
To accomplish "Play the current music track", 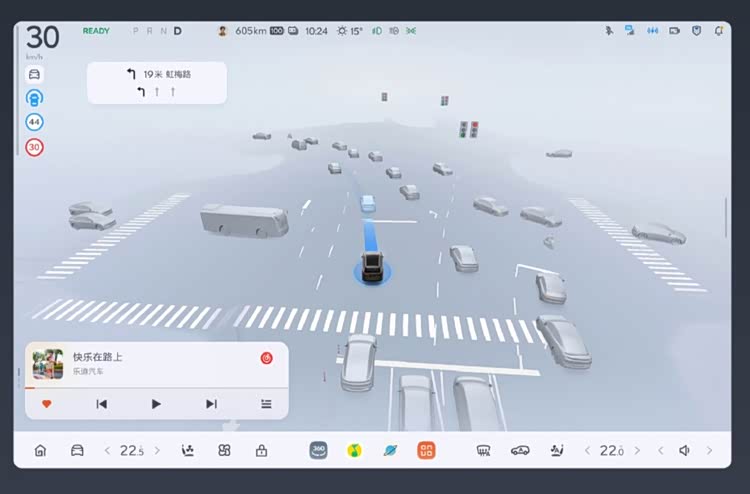I will tap(156, 404).
